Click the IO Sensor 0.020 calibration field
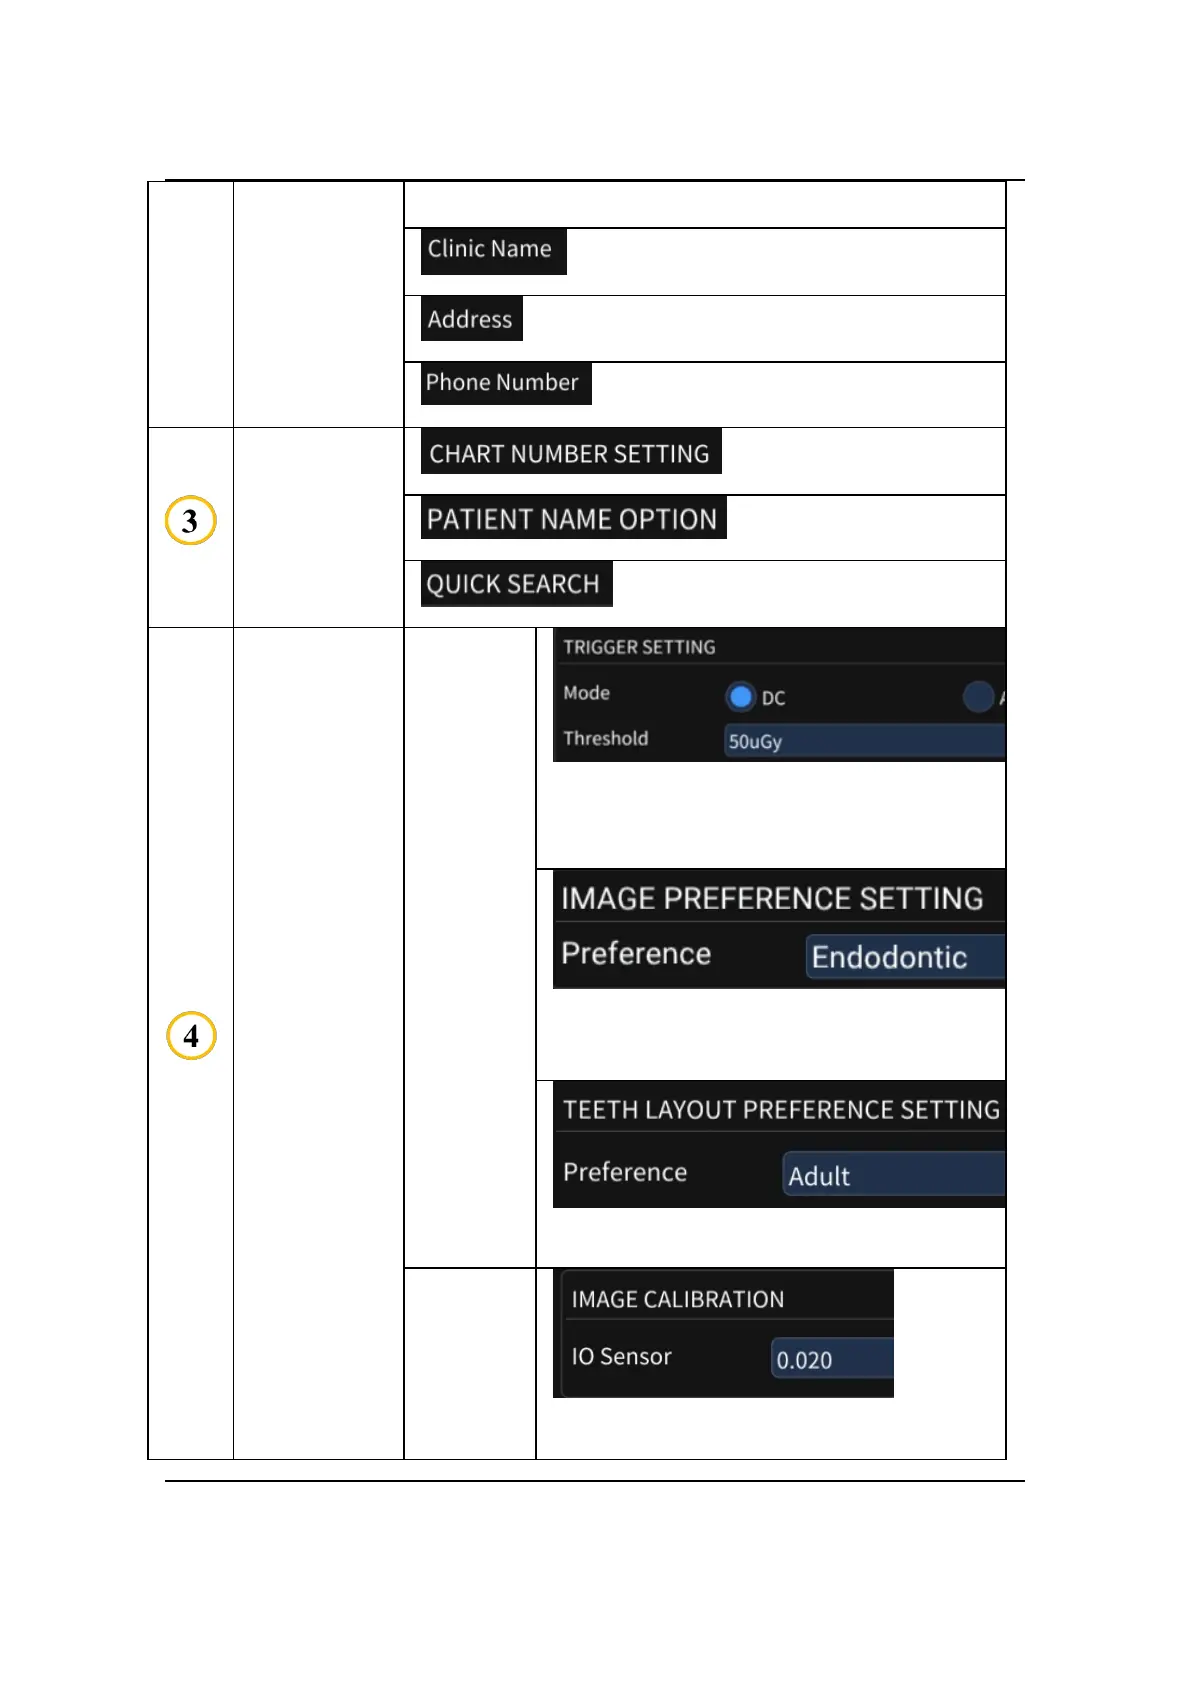This screenshot has height=1684, width=1191. pyautogui.click(x=832, y=1360)
